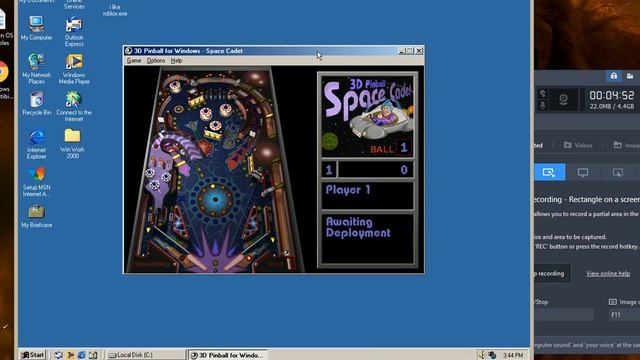640x360 pixels.
Task: Open the Win Work 2000 folder
Action: 72,143
